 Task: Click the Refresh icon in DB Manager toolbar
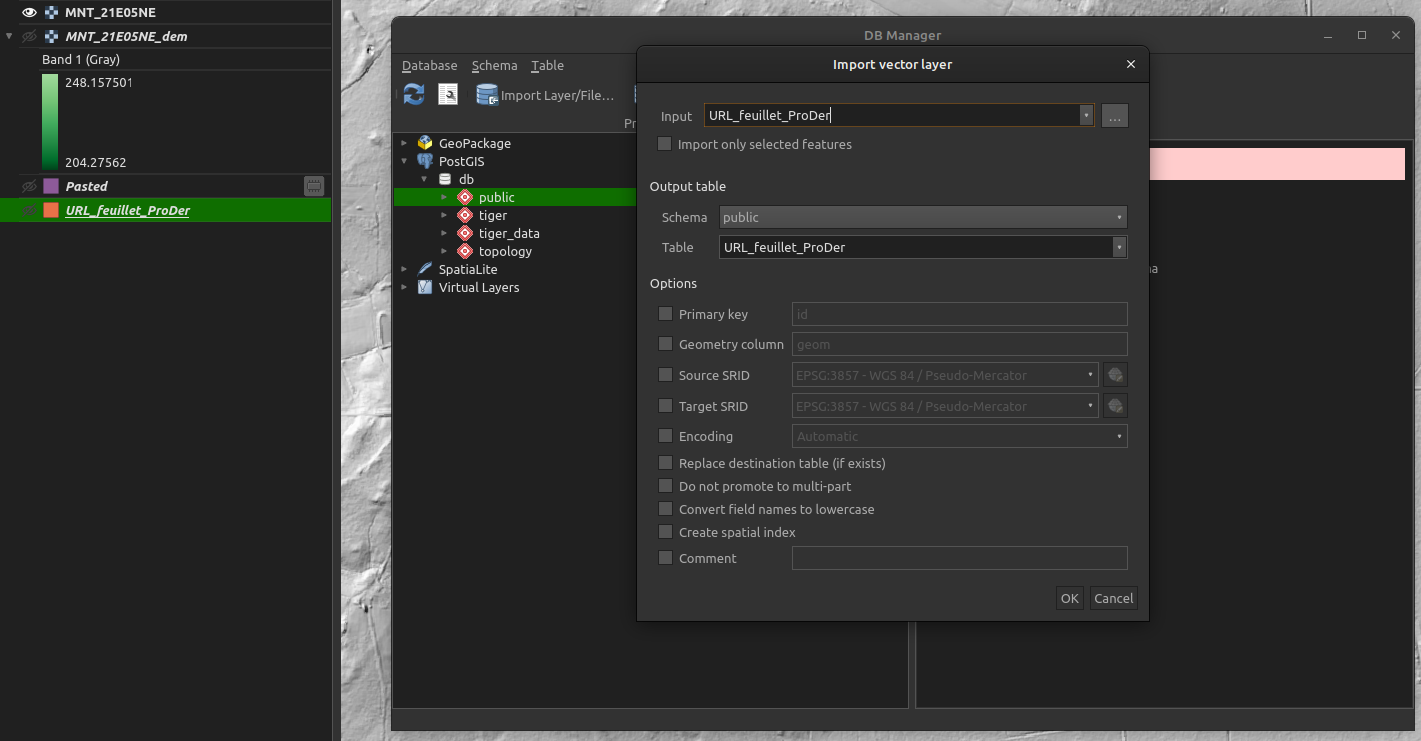pyautogui.click(x=414, y=95)
